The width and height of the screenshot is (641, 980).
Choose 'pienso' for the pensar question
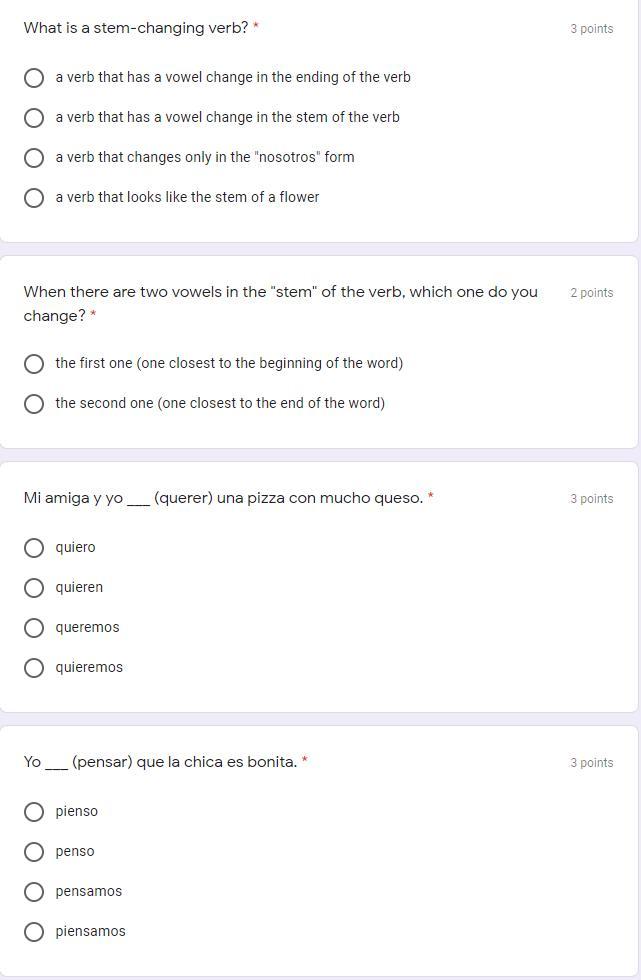click(x=34, y=812)
